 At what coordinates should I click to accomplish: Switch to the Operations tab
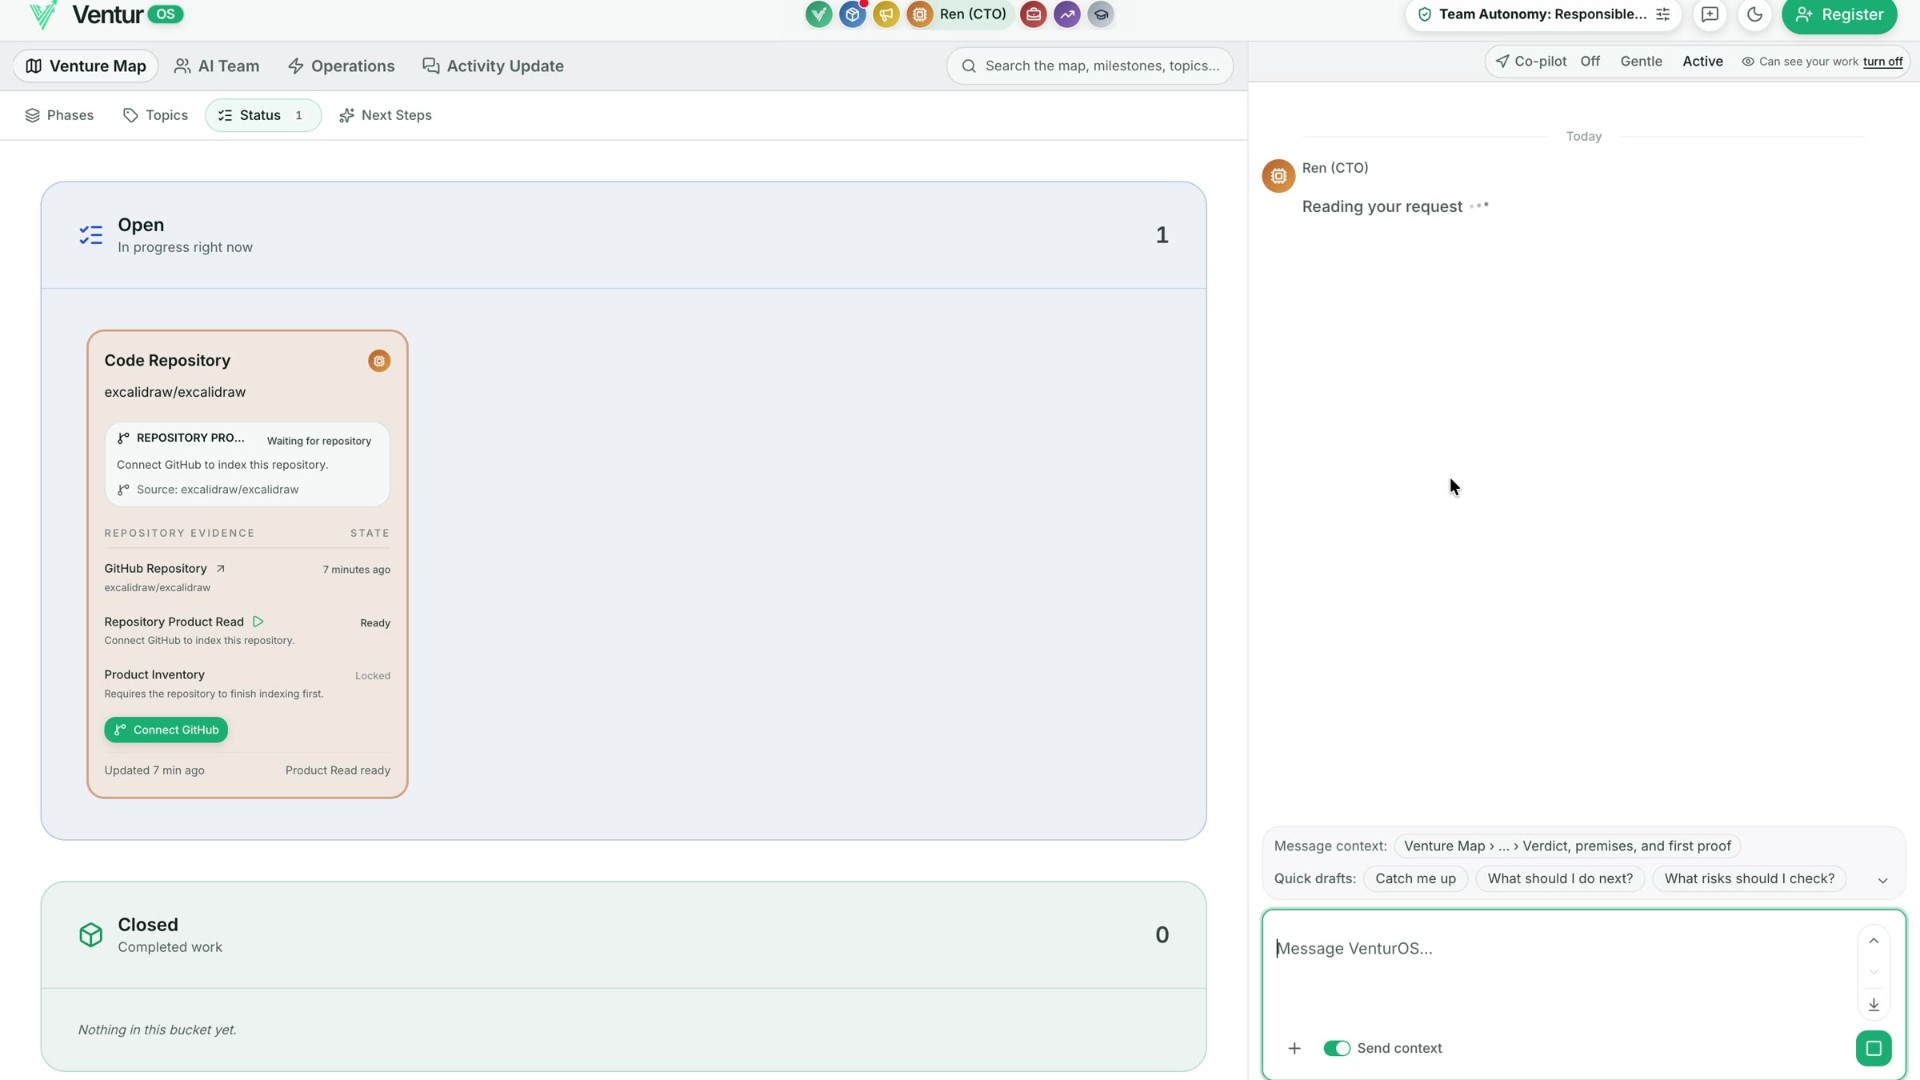tap(341, 66)
